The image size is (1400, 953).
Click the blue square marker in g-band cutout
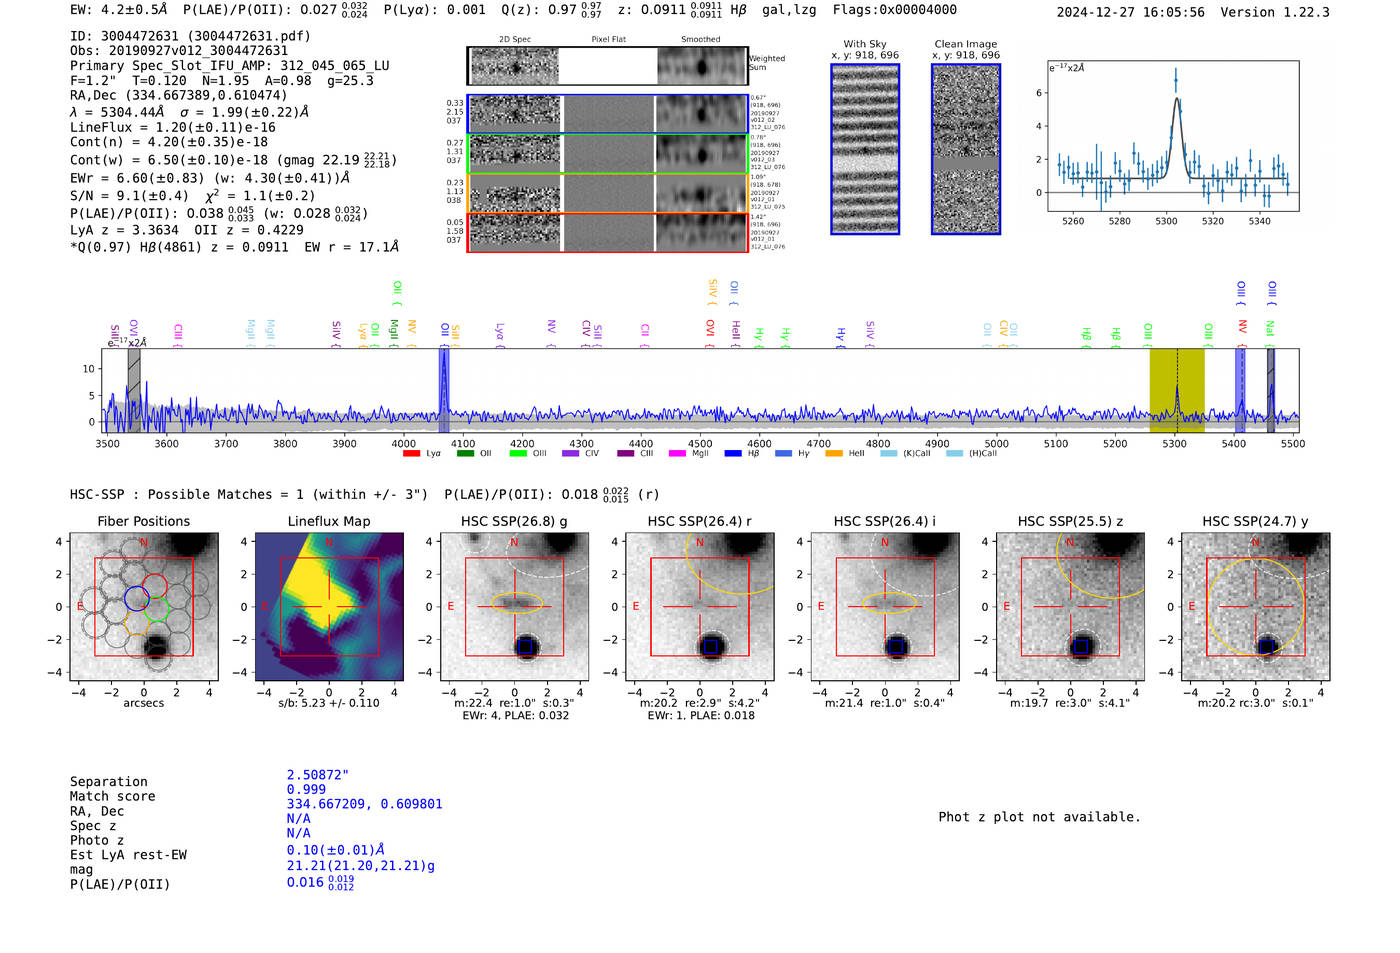[526, 647]
